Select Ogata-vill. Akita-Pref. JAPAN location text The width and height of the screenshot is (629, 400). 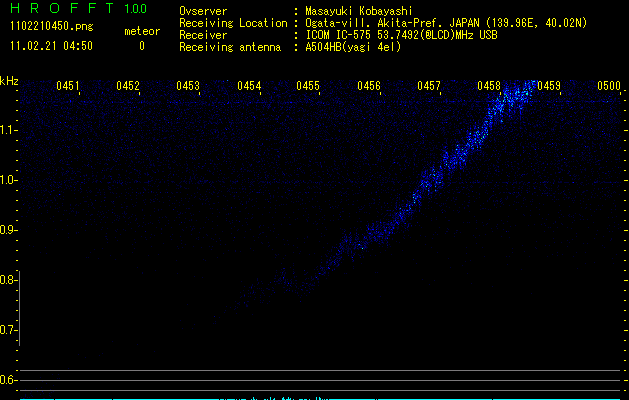pyautogui.click(x=446, y=23)
